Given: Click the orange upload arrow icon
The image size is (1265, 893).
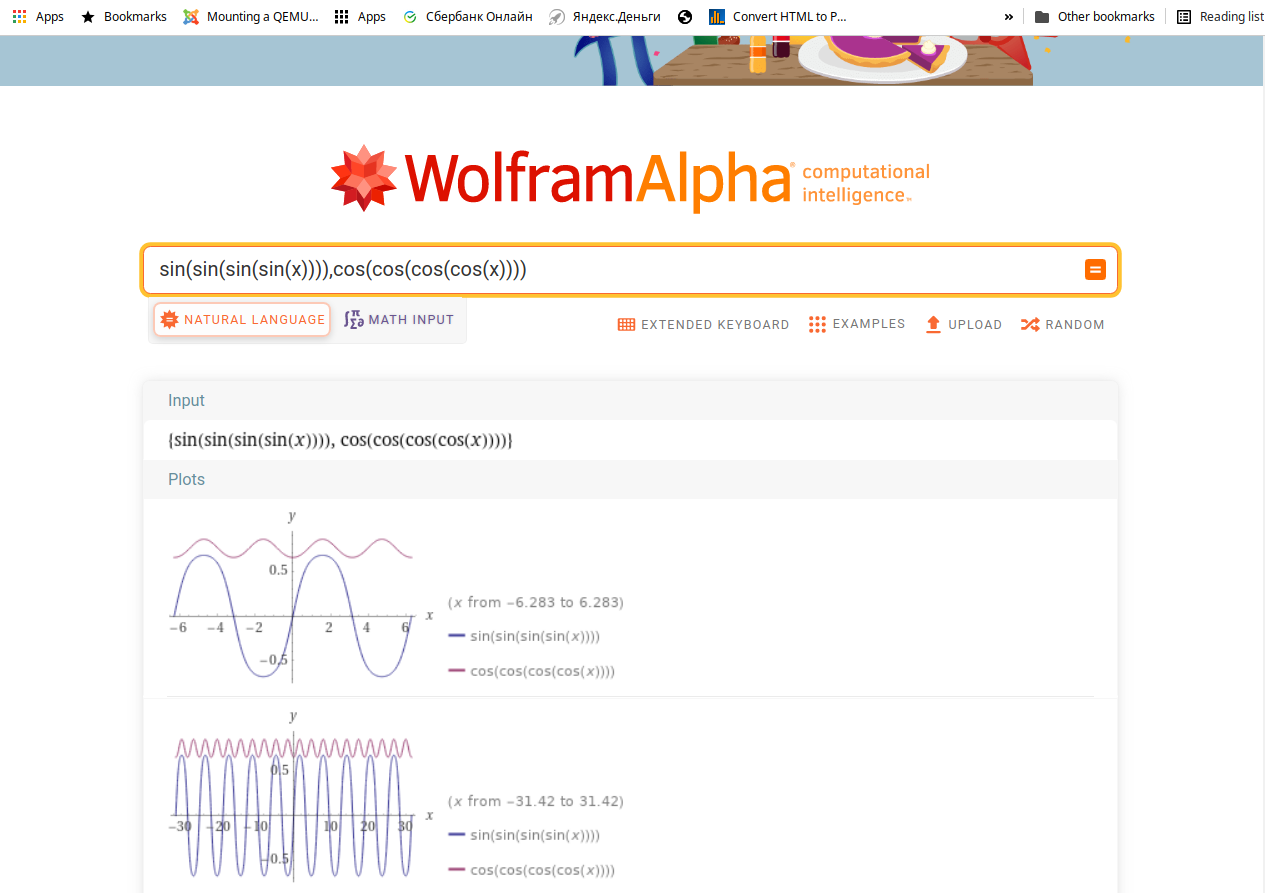Looking at the screenshot, I should pos(933,325).
